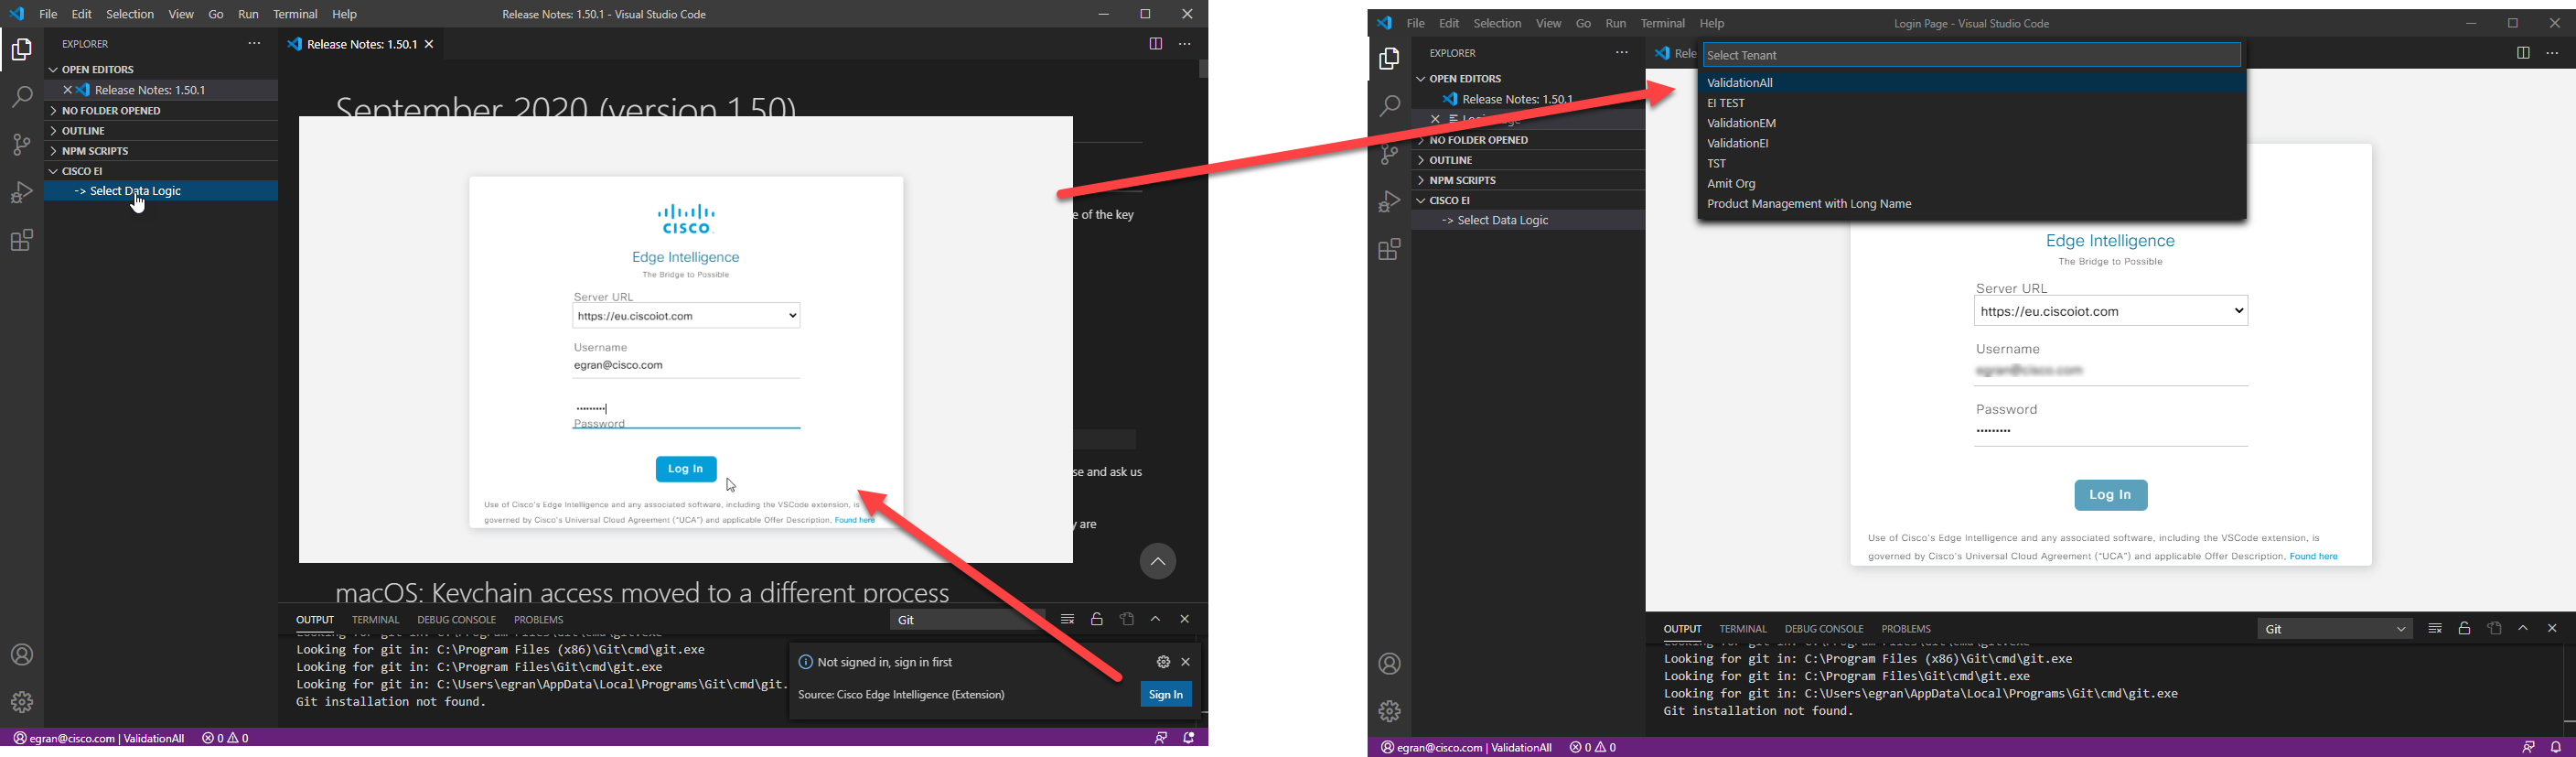
Task: Click Log In button in right login form
Action: coord(2110,495)
